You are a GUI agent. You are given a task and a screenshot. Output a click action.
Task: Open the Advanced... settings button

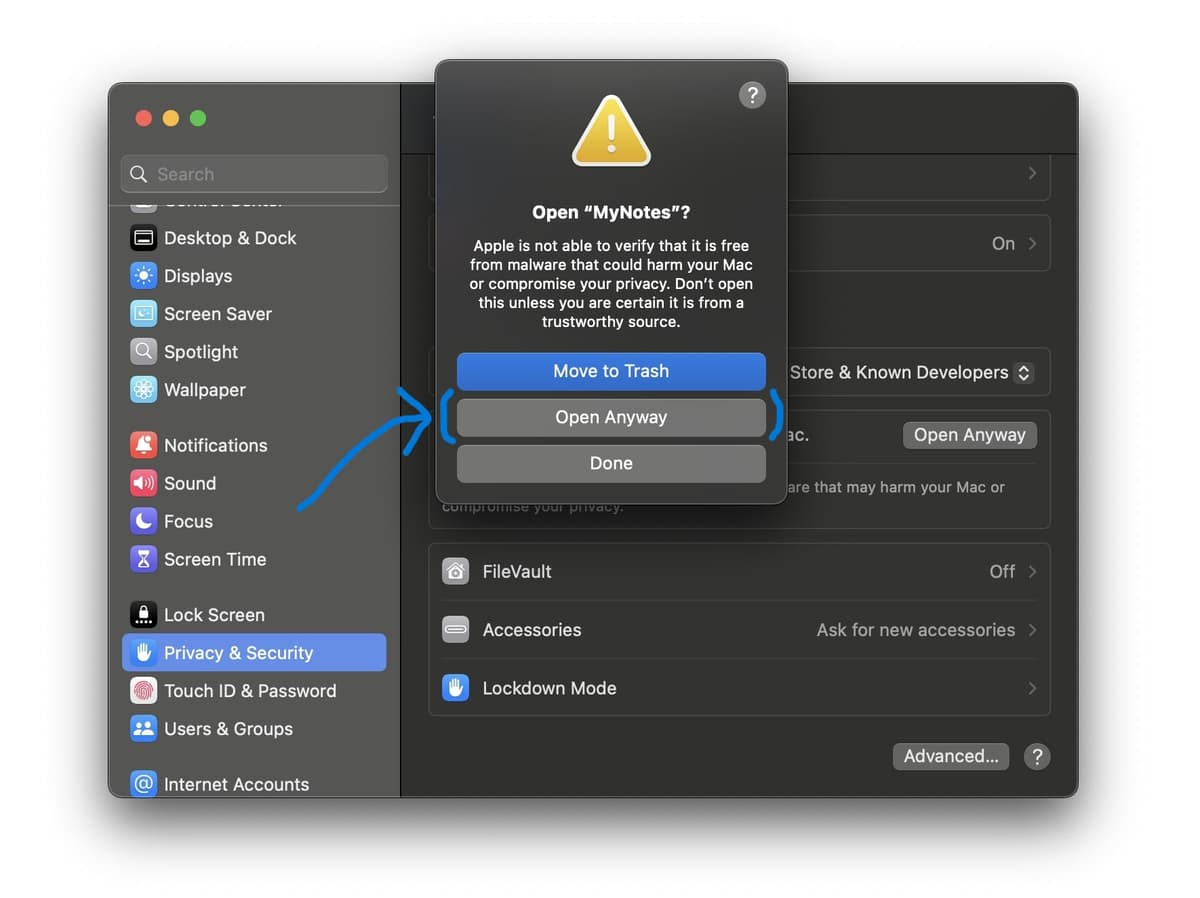pyautogui.click(x=951, y=756)
